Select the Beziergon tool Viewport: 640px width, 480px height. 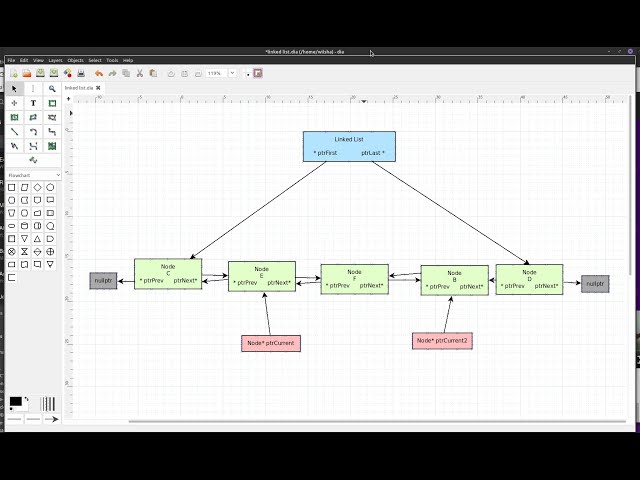pyautogui.click(x=52, y=118)
